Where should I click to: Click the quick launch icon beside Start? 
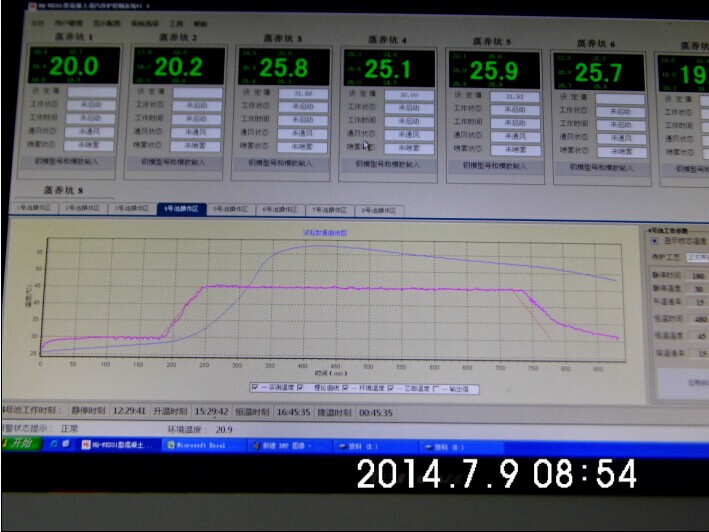[x=49, y=444]
